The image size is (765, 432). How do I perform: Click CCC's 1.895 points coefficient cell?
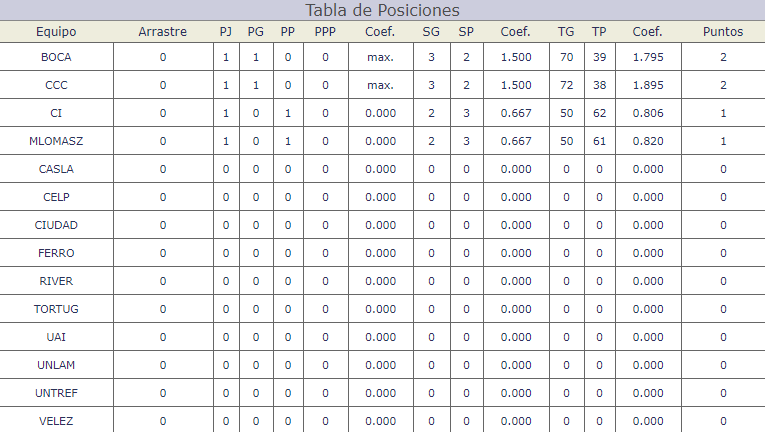tap(648, 85)
